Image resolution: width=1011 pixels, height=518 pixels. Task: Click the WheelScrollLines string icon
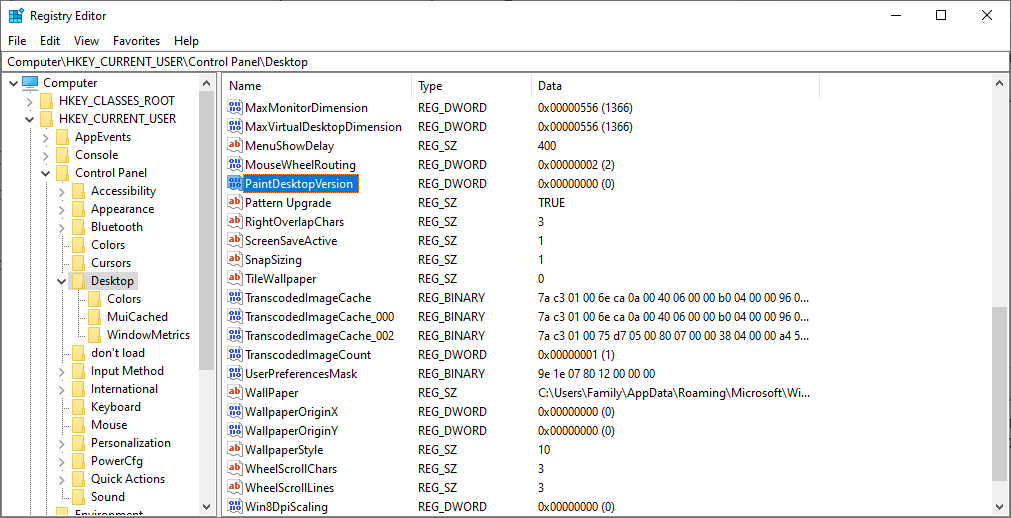tap(235, 488)
